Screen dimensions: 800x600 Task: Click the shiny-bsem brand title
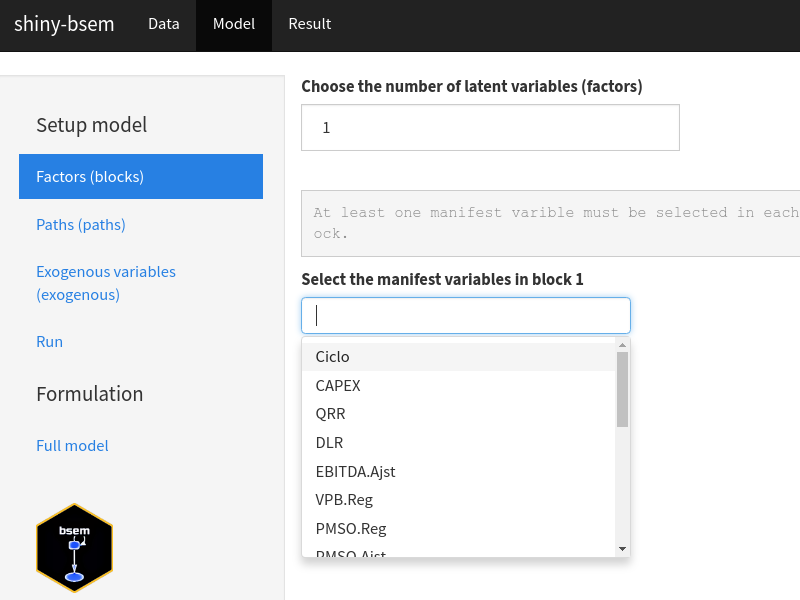click(64, 24)
